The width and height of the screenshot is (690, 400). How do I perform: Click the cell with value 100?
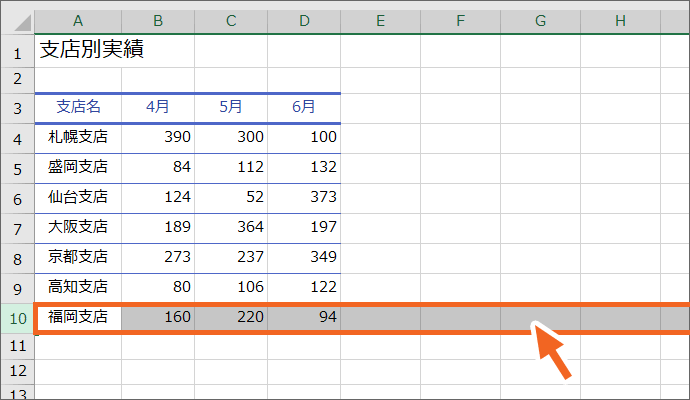point(304,139)
